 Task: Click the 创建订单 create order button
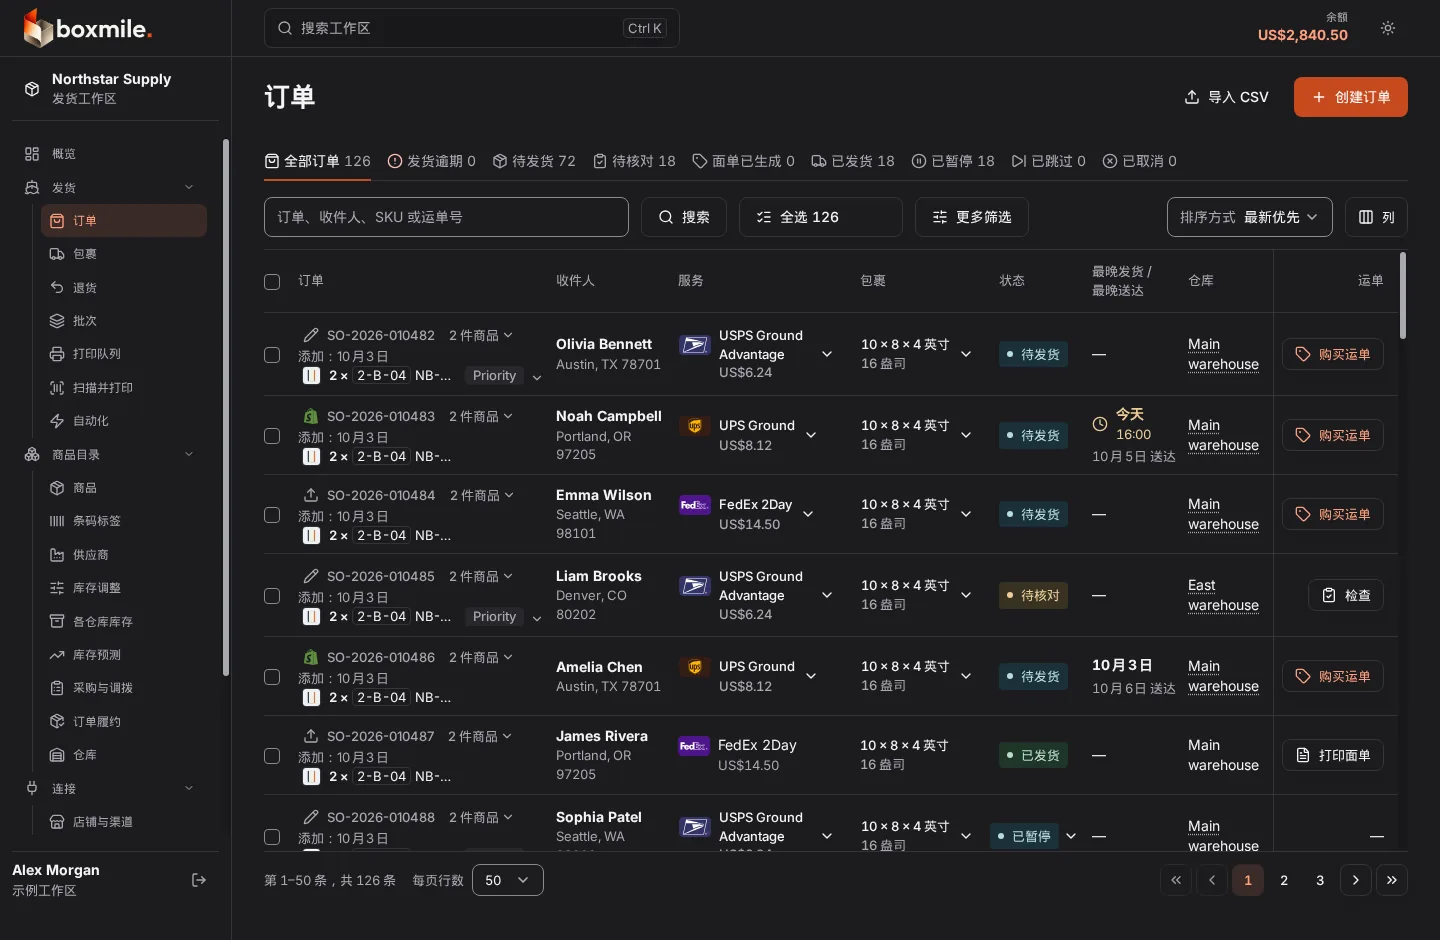click(1351, 97)
